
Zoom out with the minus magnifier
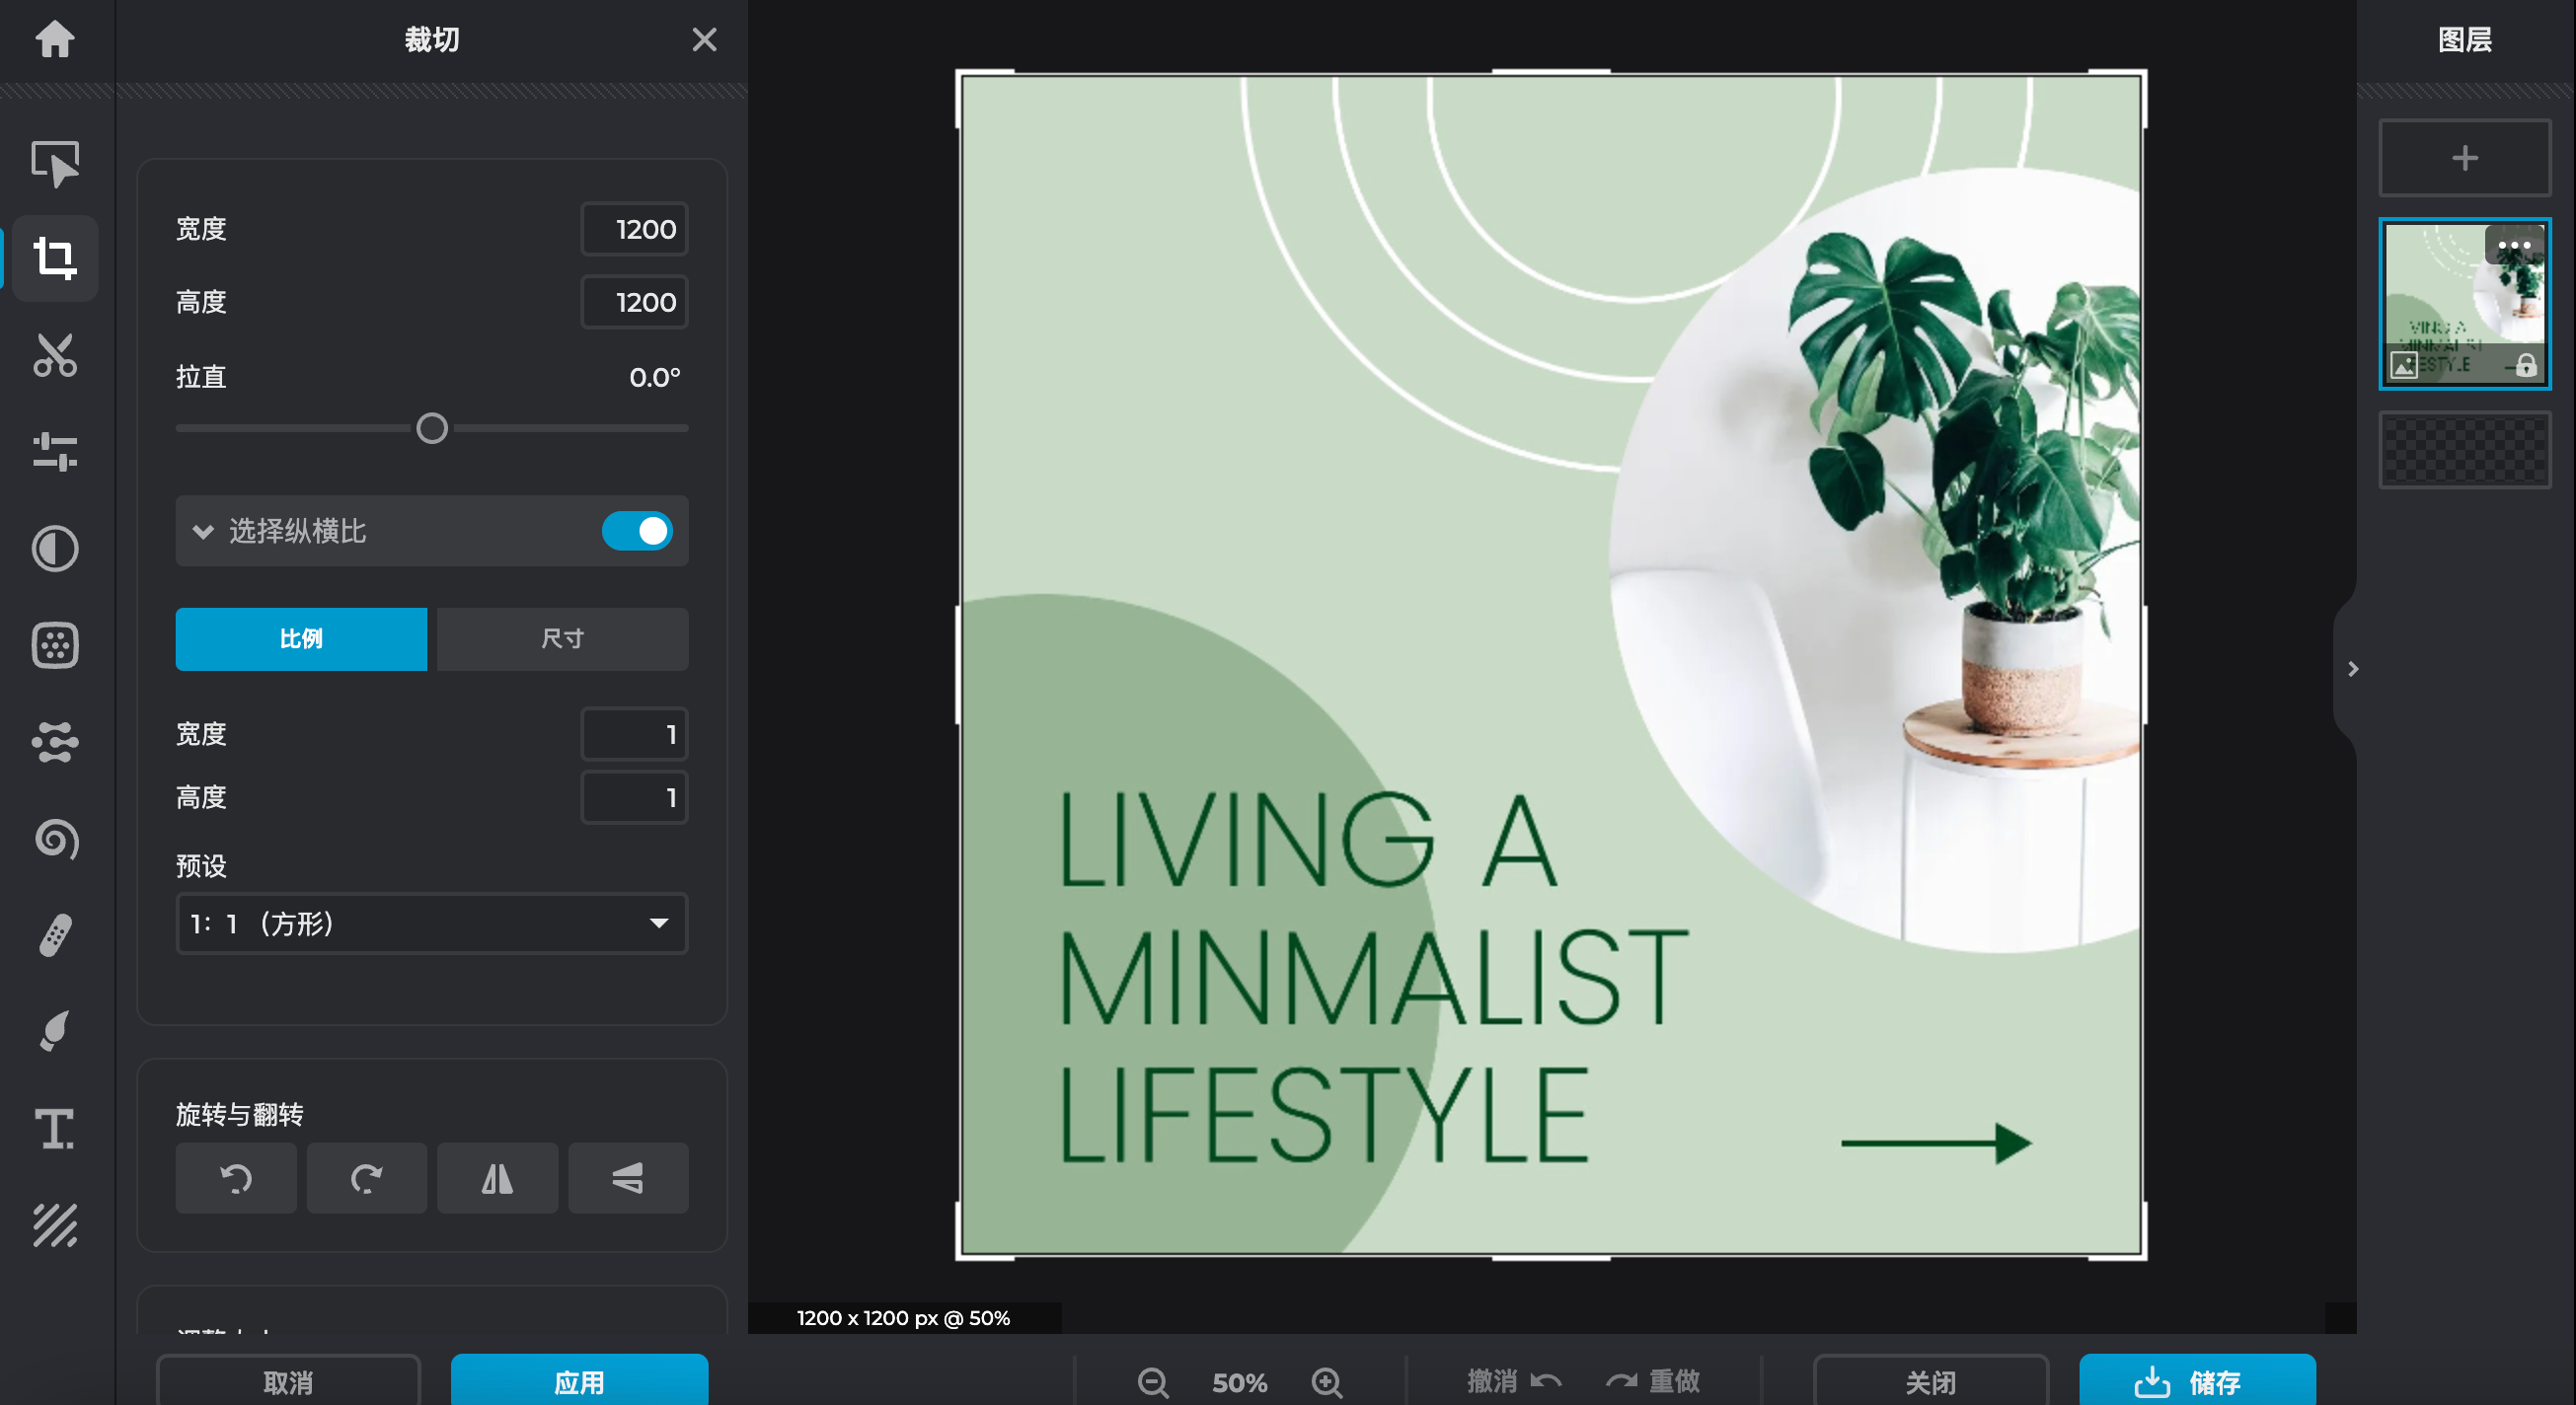coord(1153,1383)
